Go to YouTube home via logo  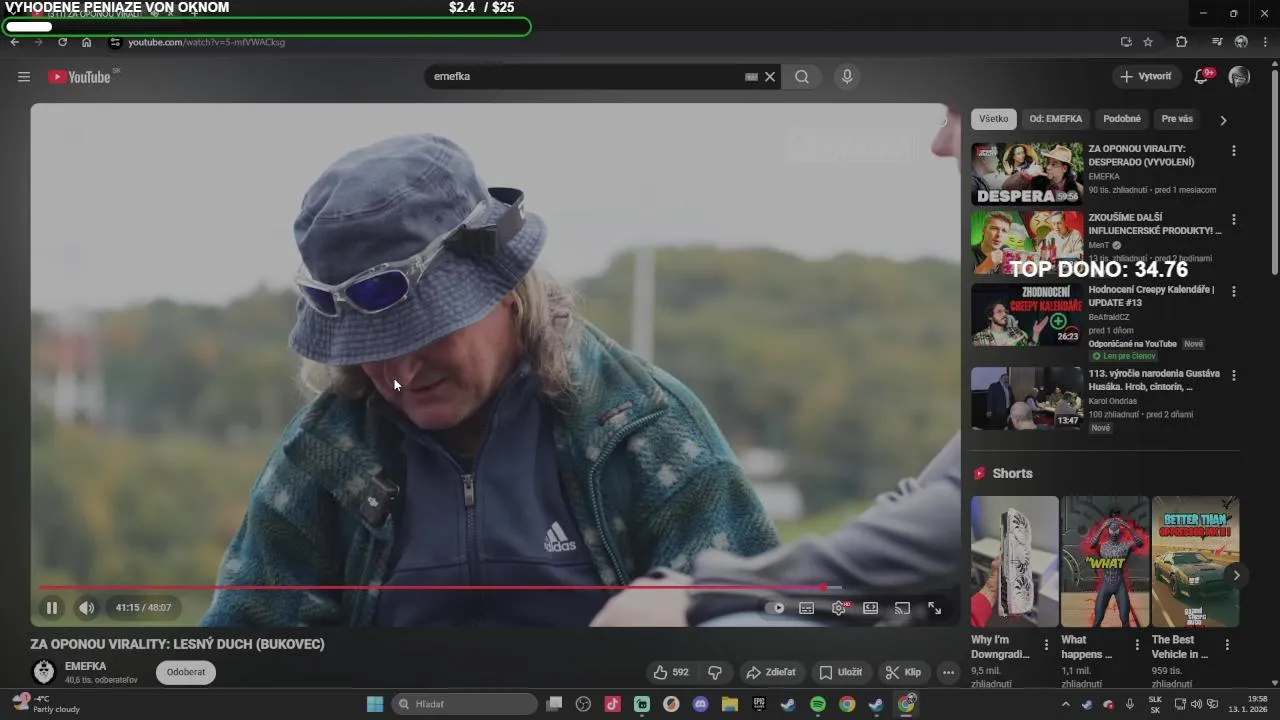(x=79, y=77)
